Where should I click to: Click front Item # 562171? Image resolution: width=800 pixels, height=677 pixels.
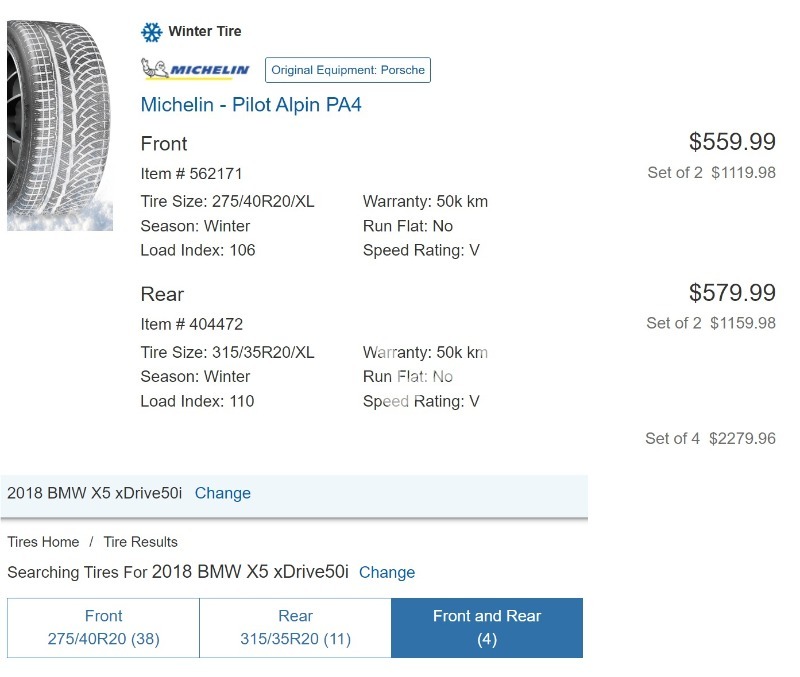[x=191, y=174]
